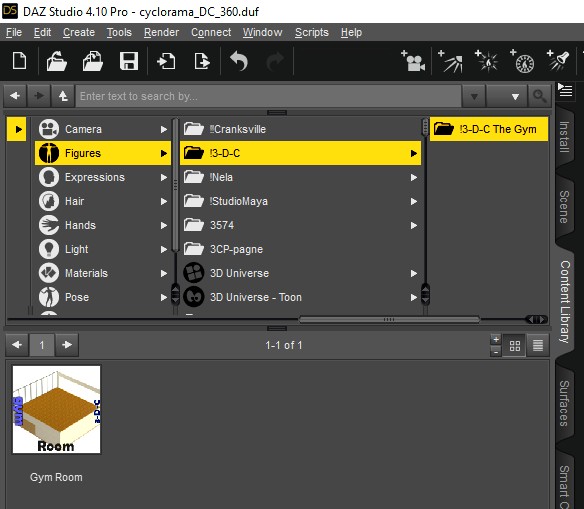Screen dimensions: 584x509
Task: Go to next results page
Action: pos(67,345)
